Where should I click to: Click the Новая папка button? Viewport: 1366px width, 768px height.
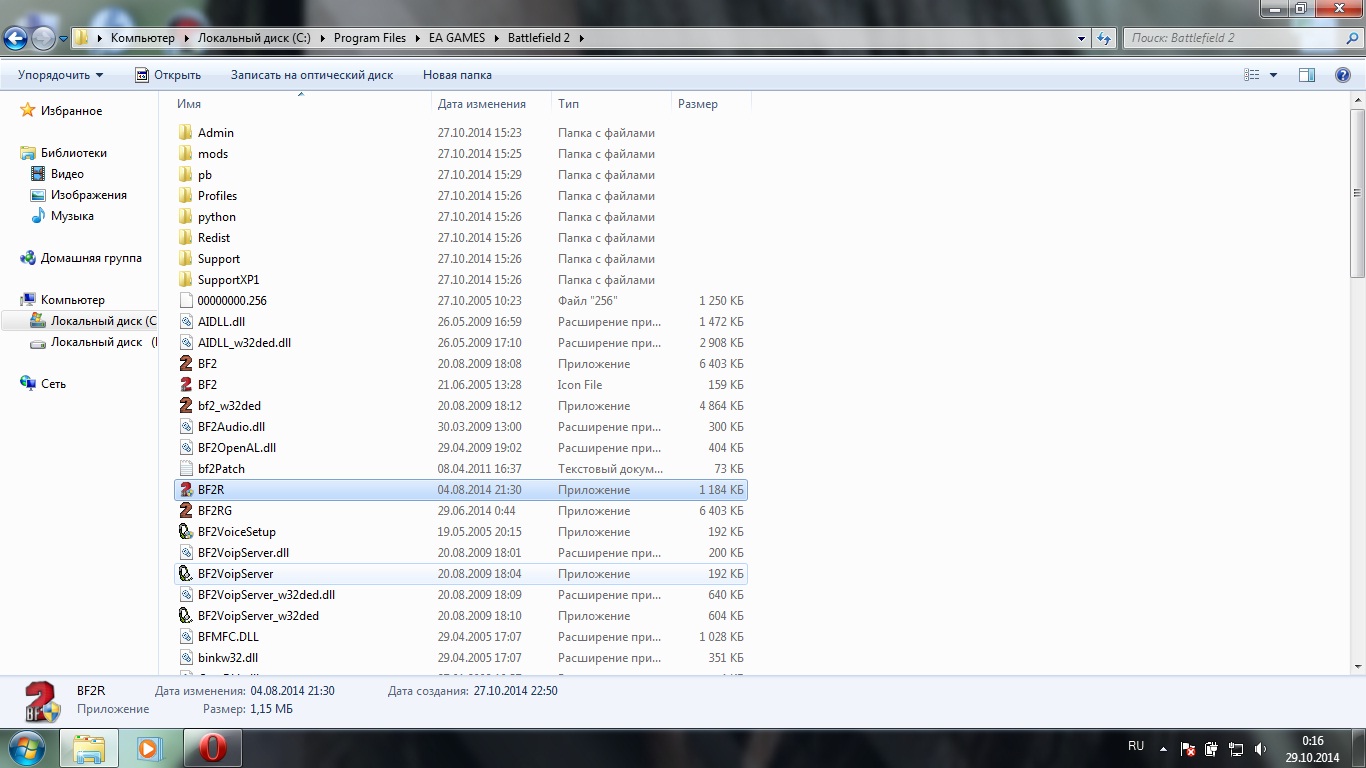pyautogui.click(x=457, y=75)
